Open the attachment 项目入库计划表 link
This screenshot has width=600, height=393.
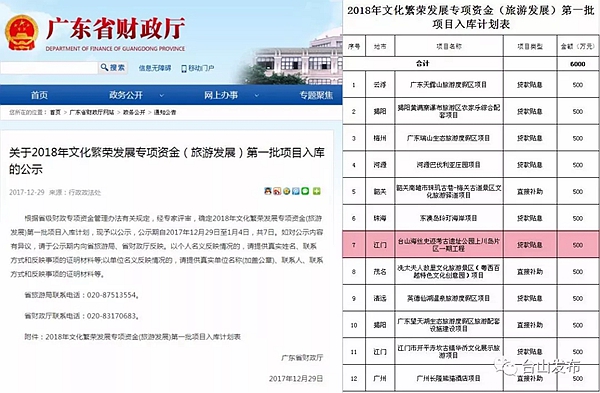click(143, 337)
